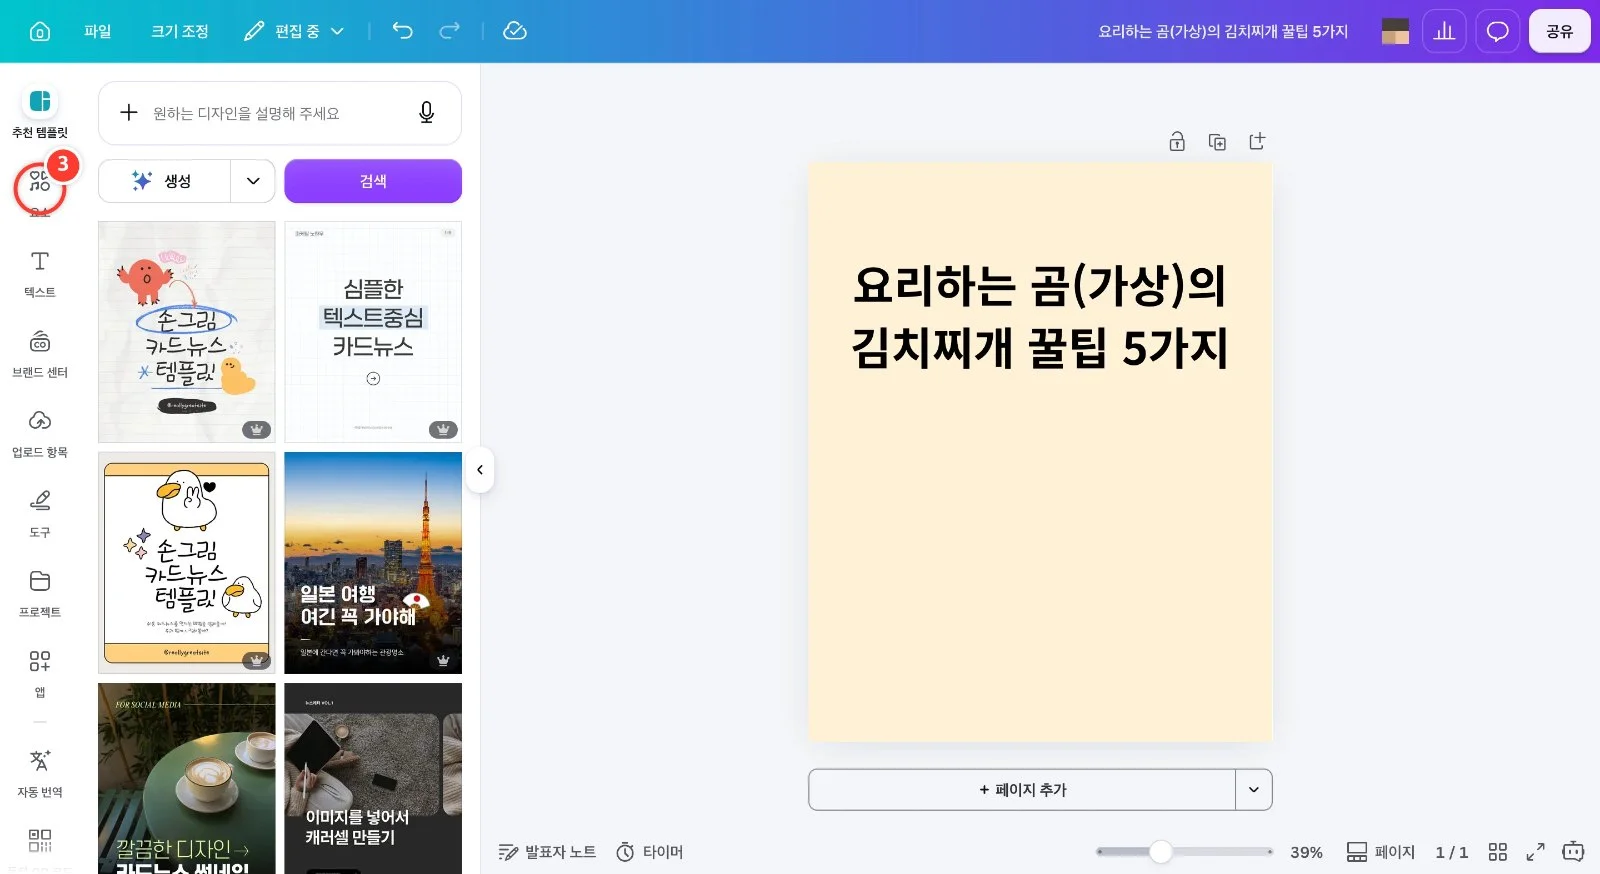Click the 공유 button

click(1560, 31)
